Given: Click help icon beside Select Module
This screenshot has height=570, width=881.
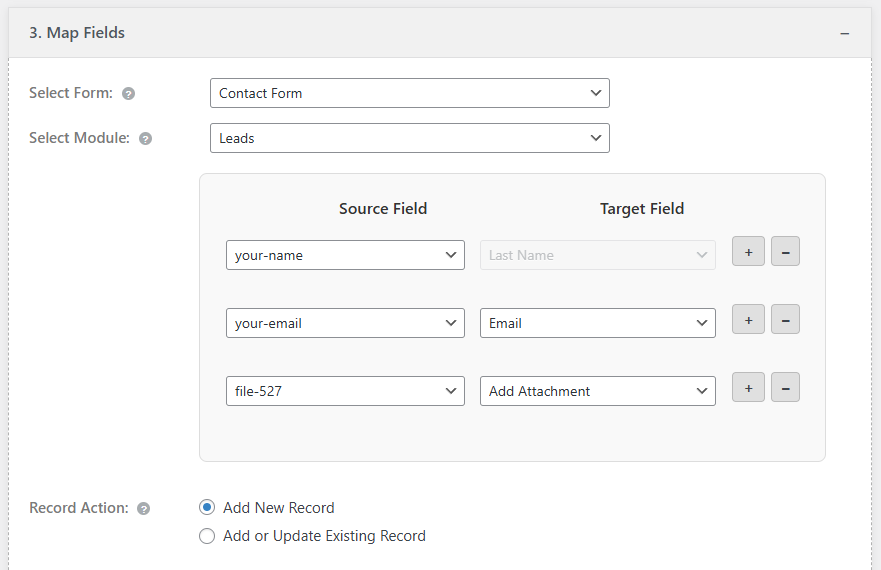Looking at the screenshot, I should click(145, 139).
